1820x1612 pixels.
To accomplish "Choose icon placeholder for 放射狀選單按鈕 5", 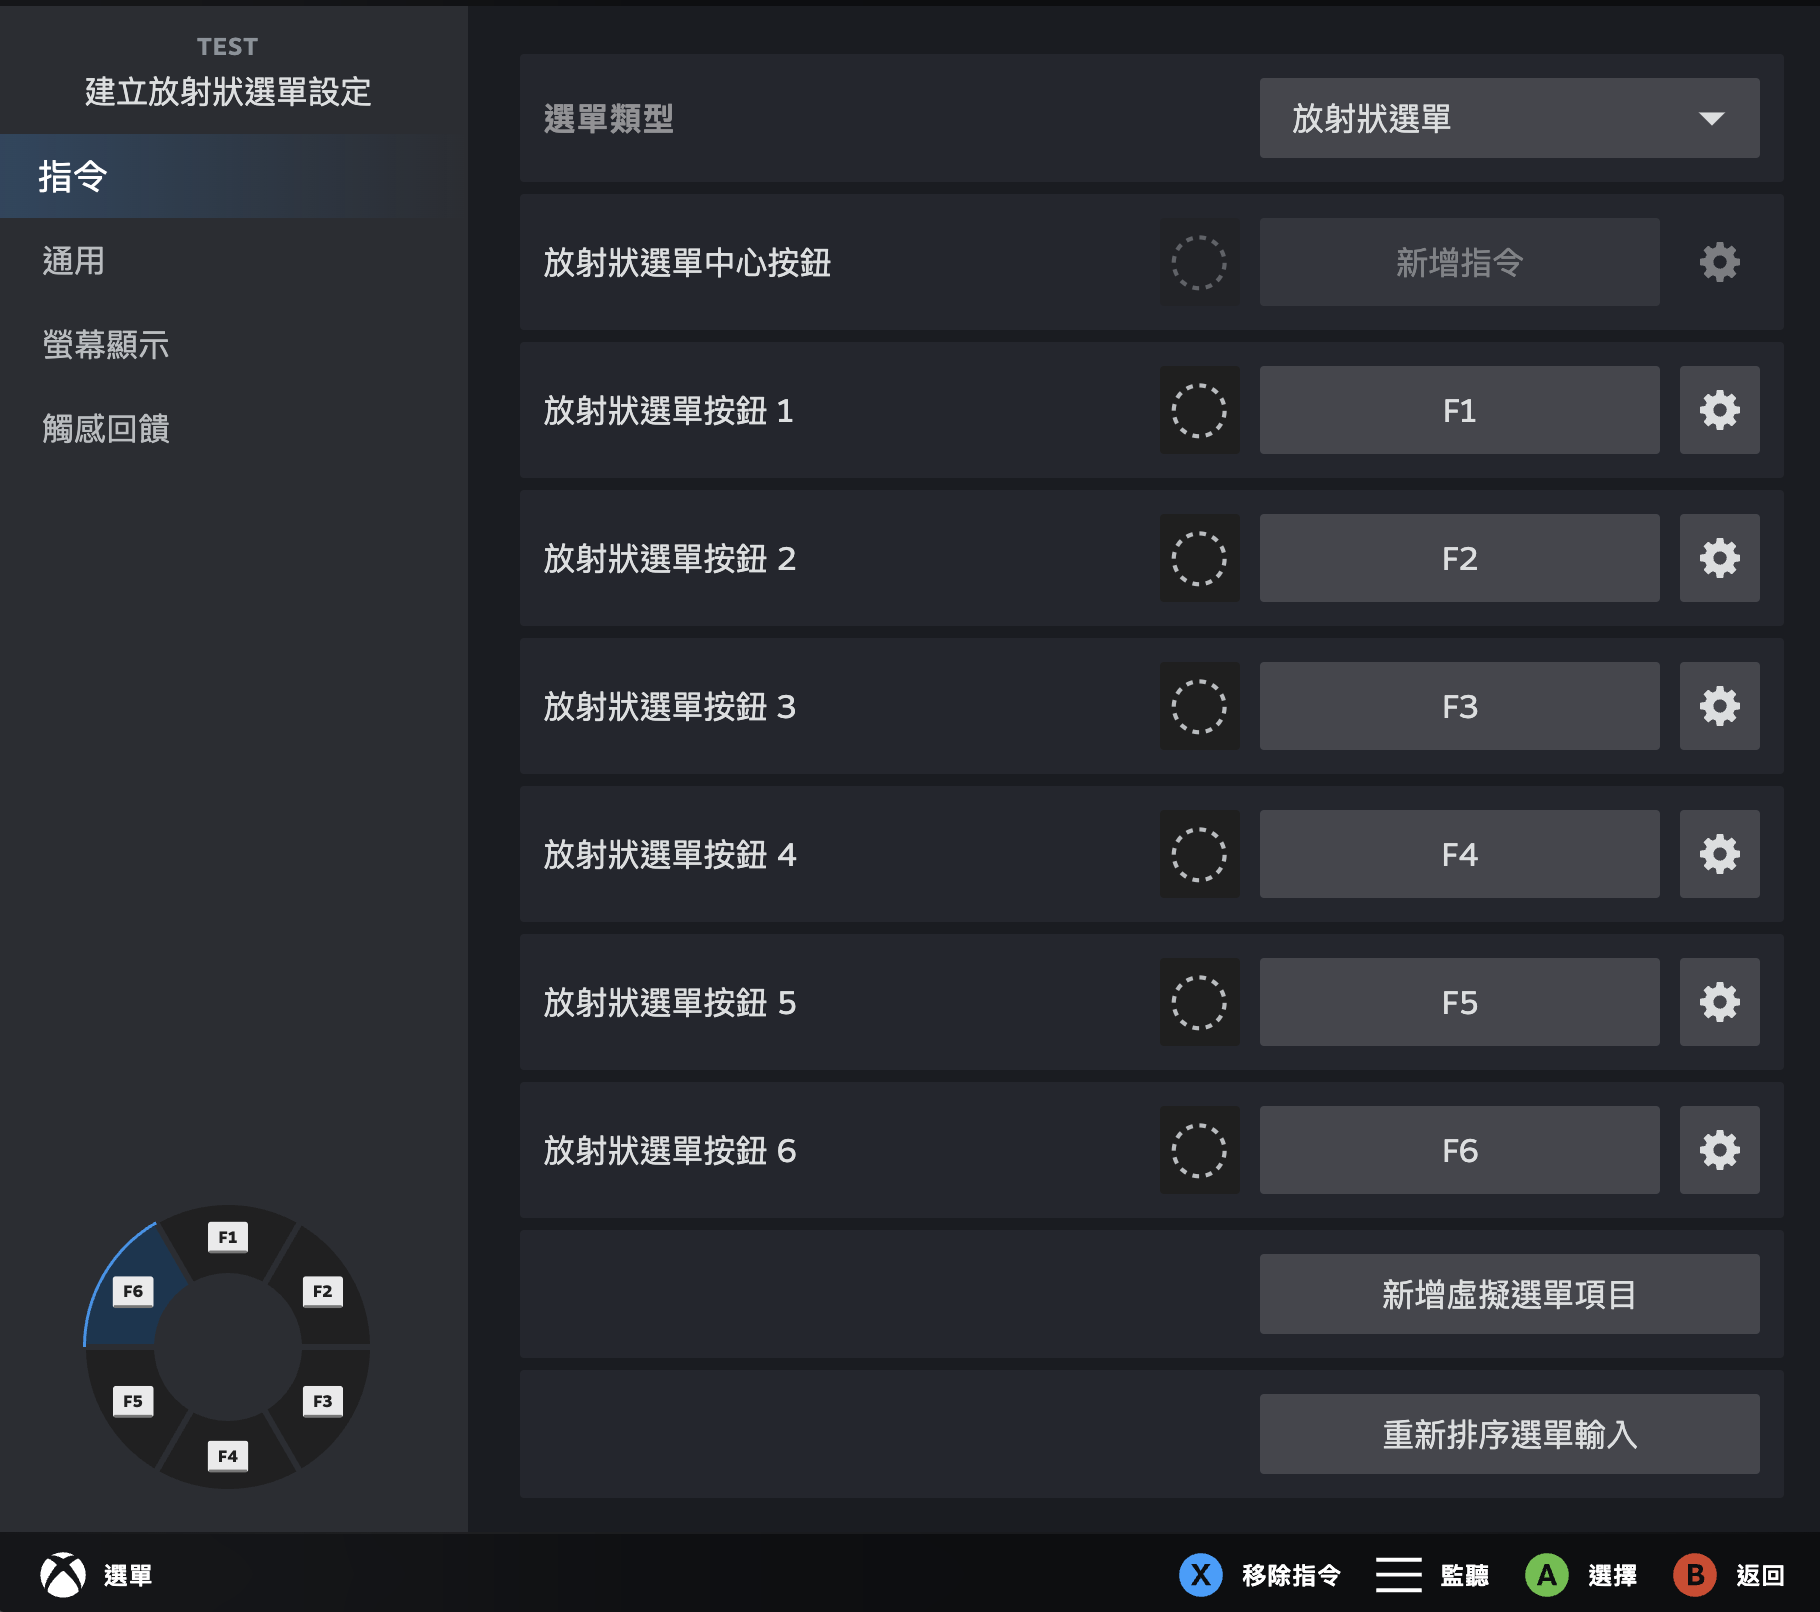I will click(1199, 1002).
